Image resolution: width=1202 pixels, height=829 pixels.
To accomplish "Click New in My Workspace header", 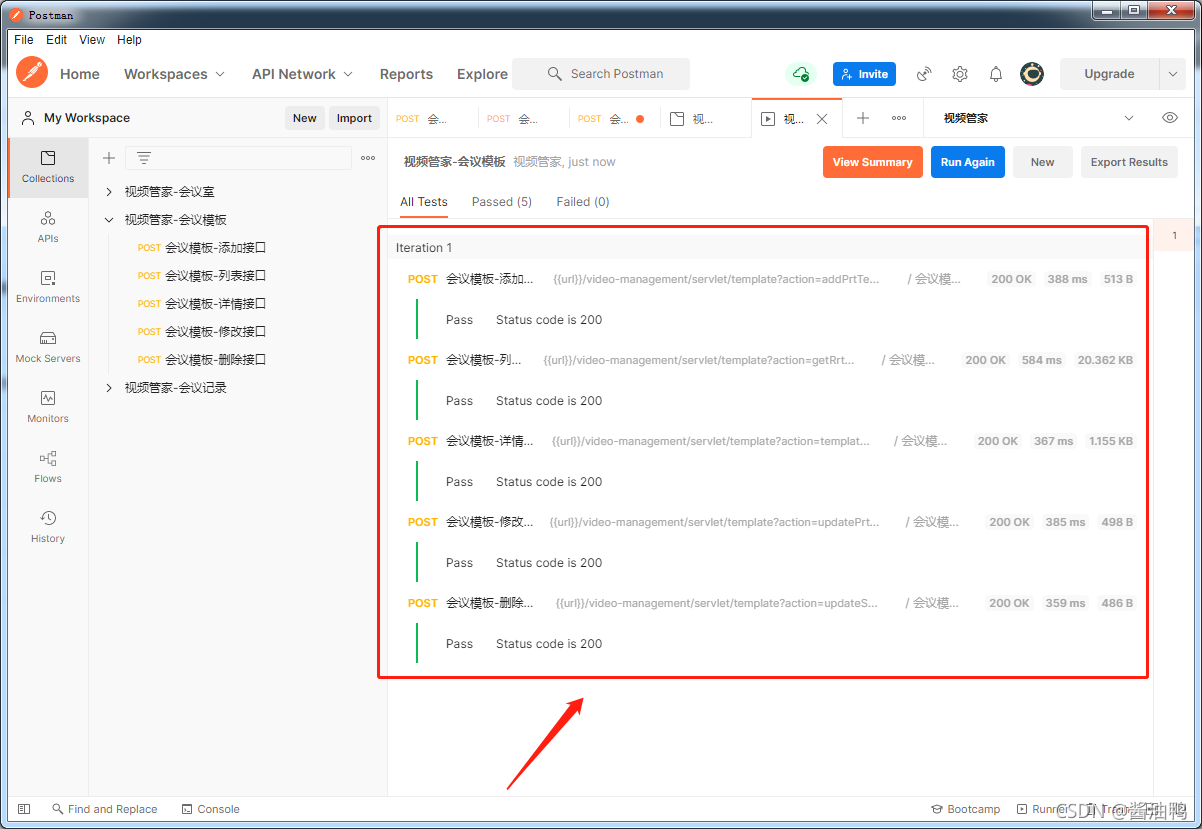I will (x=305, y=118).
